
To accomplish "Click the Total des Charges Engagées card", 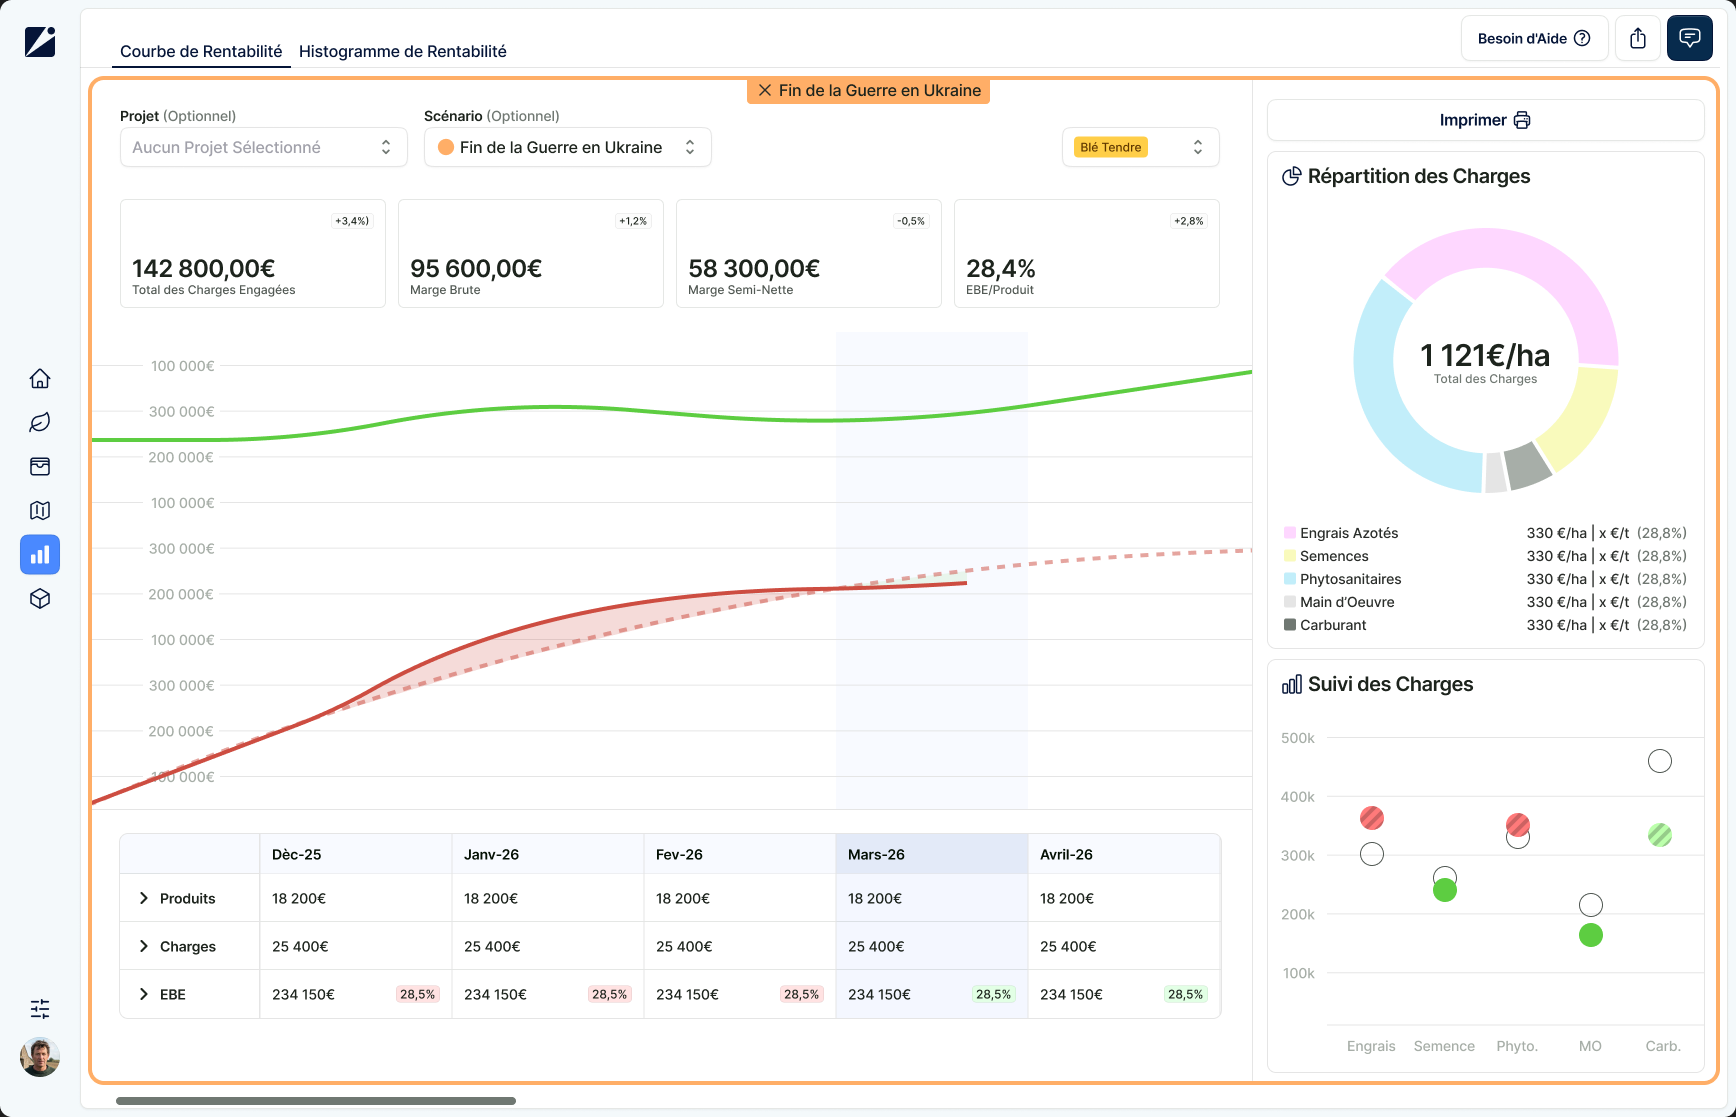I will click(x=253, y=253).
